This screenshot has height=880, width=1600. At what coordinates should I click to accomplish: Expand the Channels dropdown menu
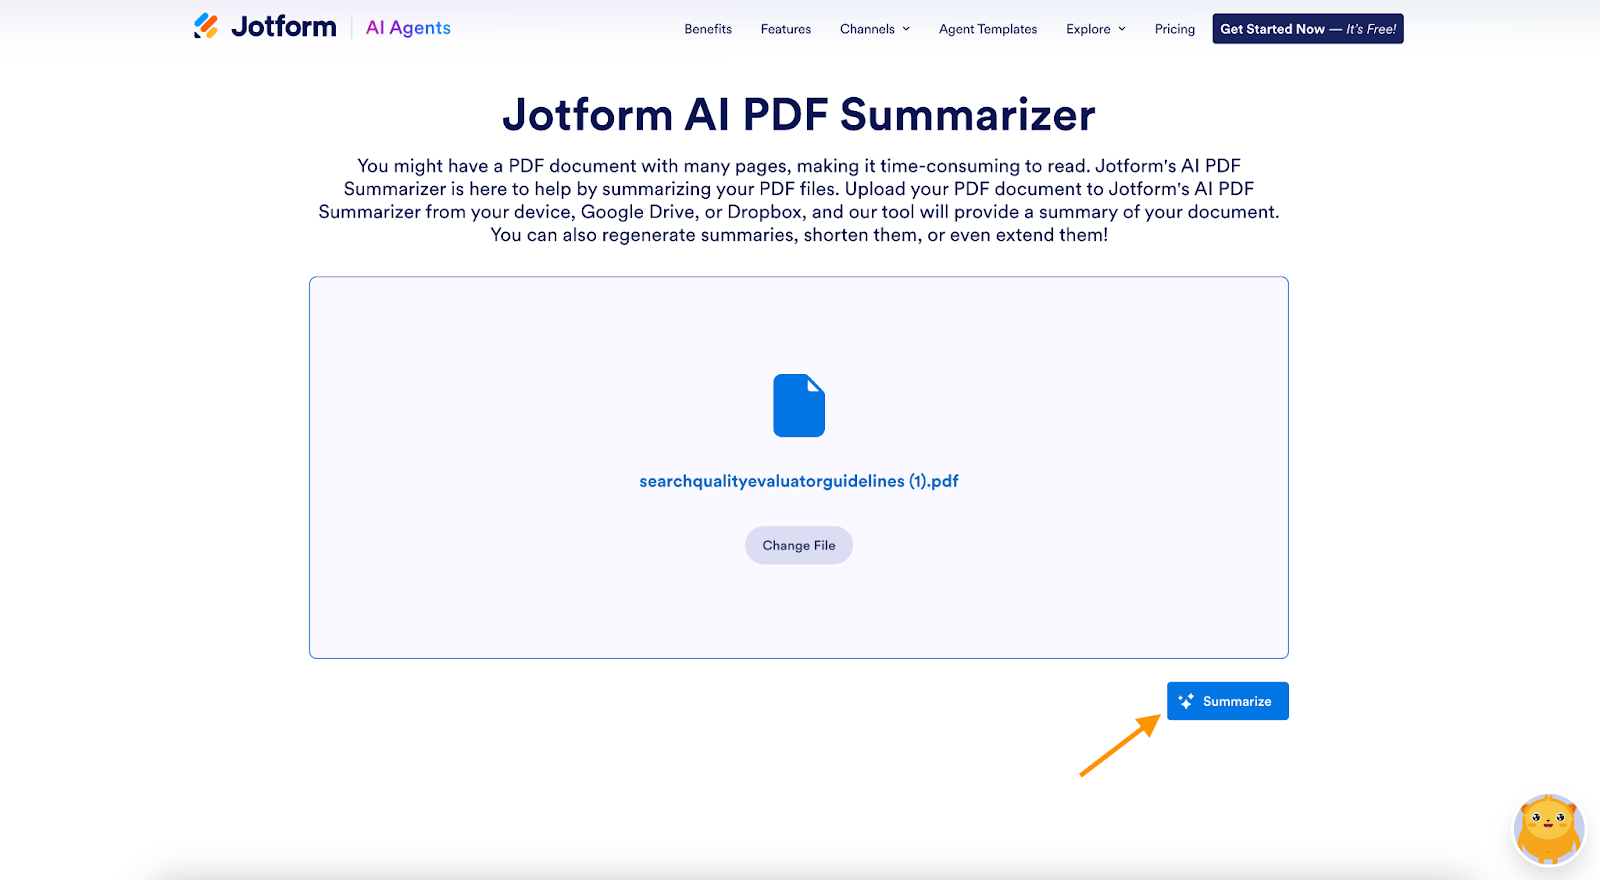(x=875, y=29)
